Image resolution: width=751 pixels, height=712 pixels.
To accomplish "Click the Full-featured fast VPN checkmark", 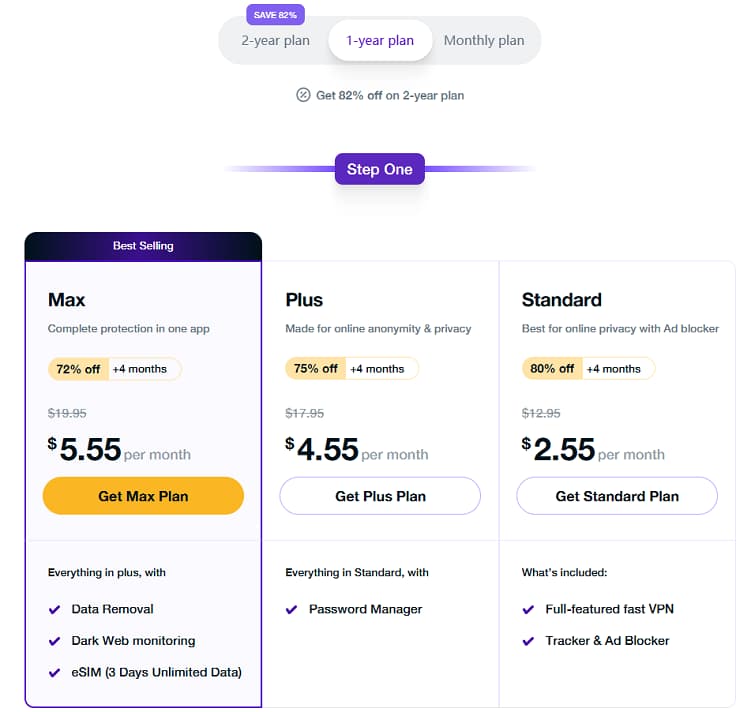I will (528, 609).
